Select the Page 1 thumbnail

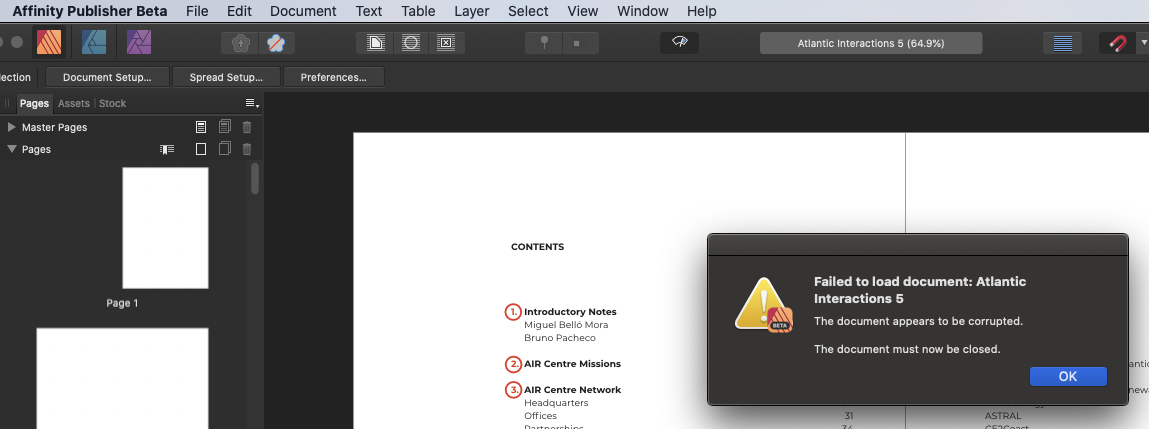(x=165, y=228)
